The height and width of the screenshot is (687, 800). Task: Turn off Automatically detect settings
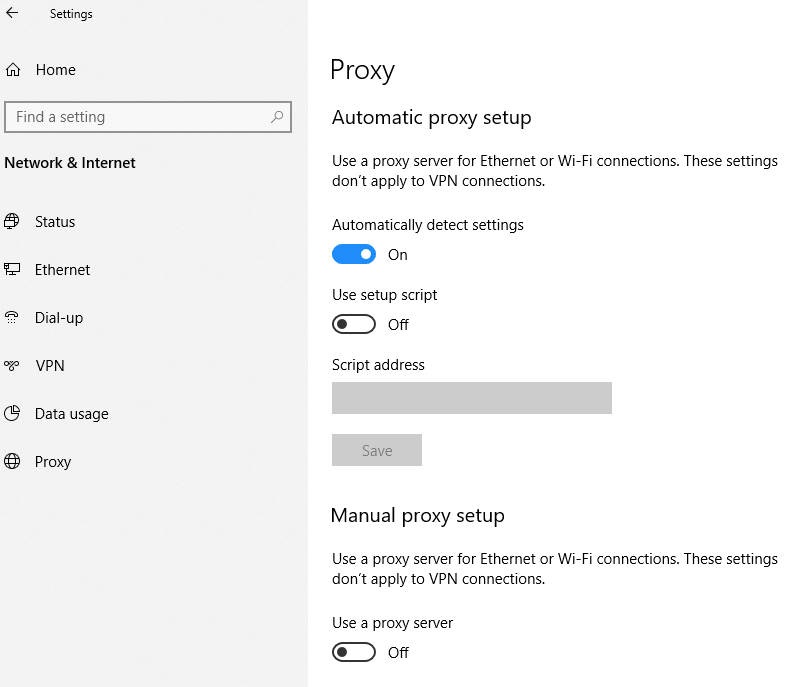point(353,254)
